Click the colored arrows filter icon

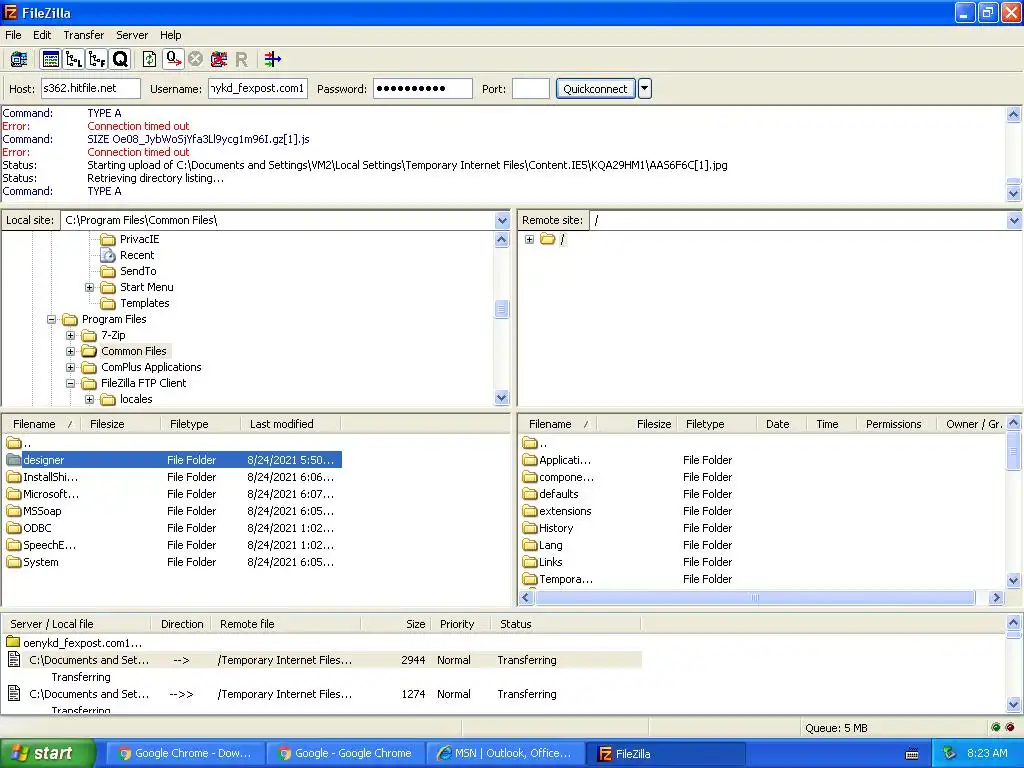[x=272, y=59]
